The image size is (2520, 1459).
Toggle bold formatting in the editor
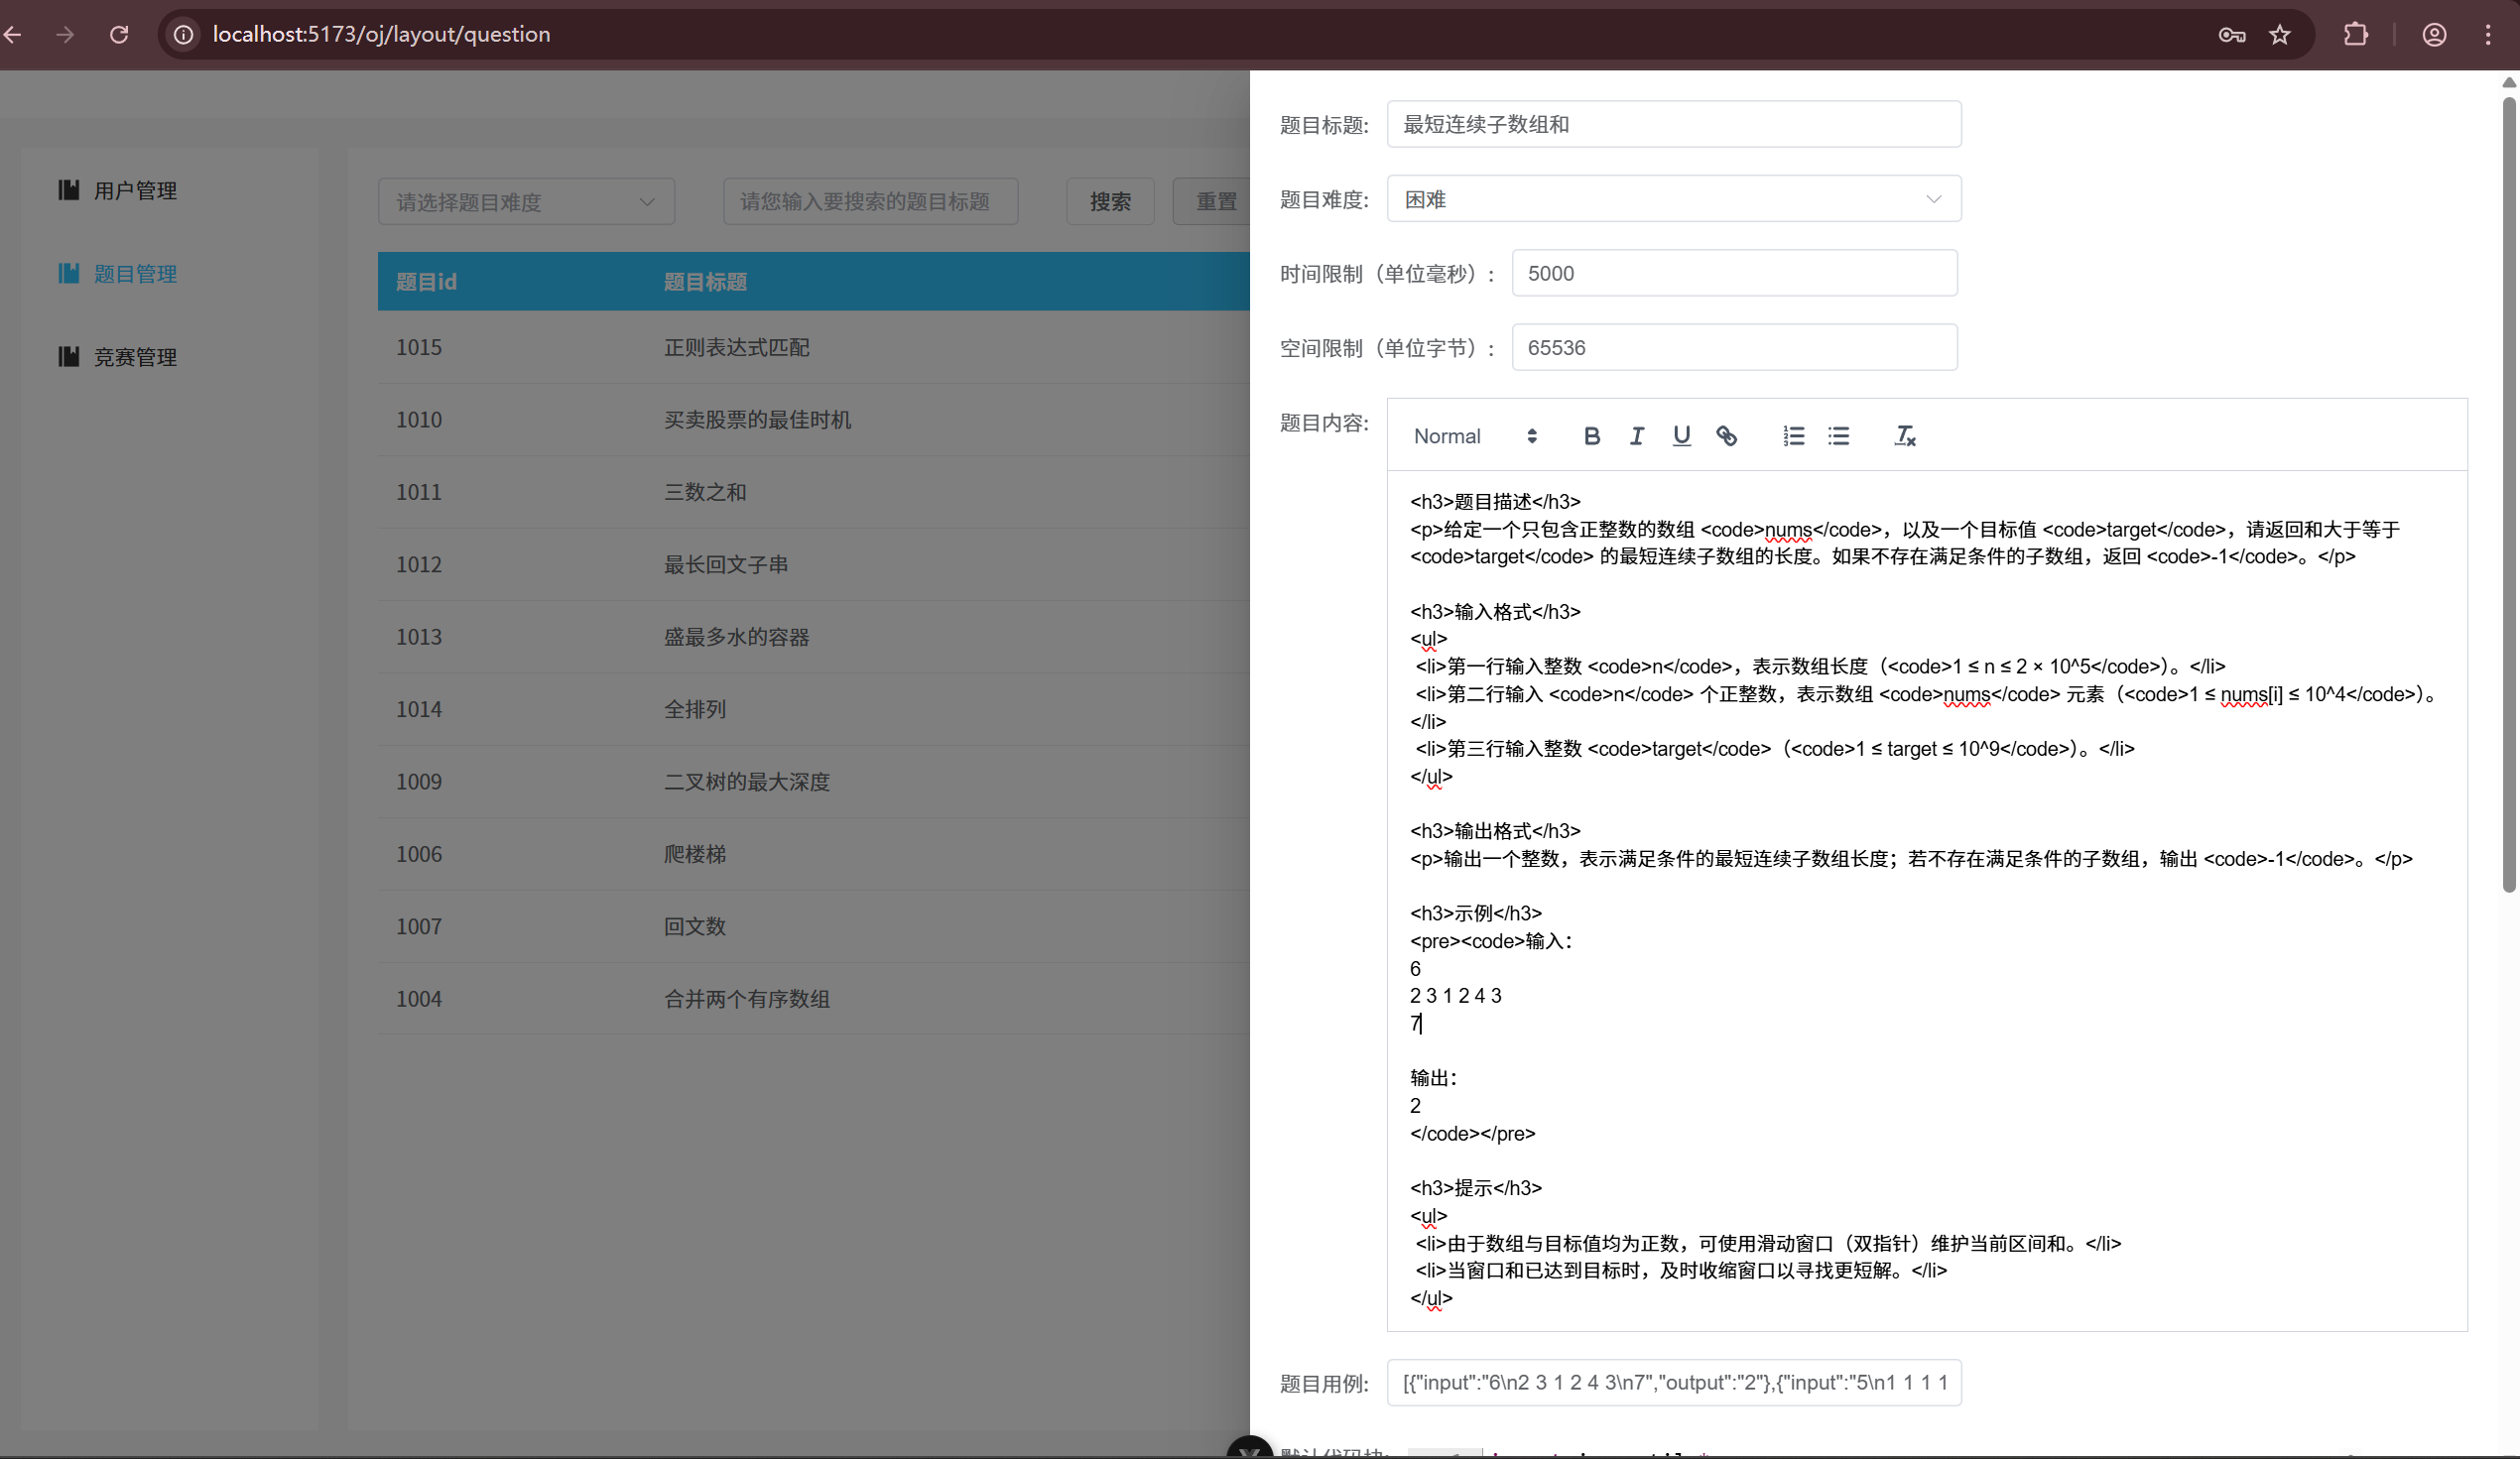pyautogui.click(x=1591, y=435)
